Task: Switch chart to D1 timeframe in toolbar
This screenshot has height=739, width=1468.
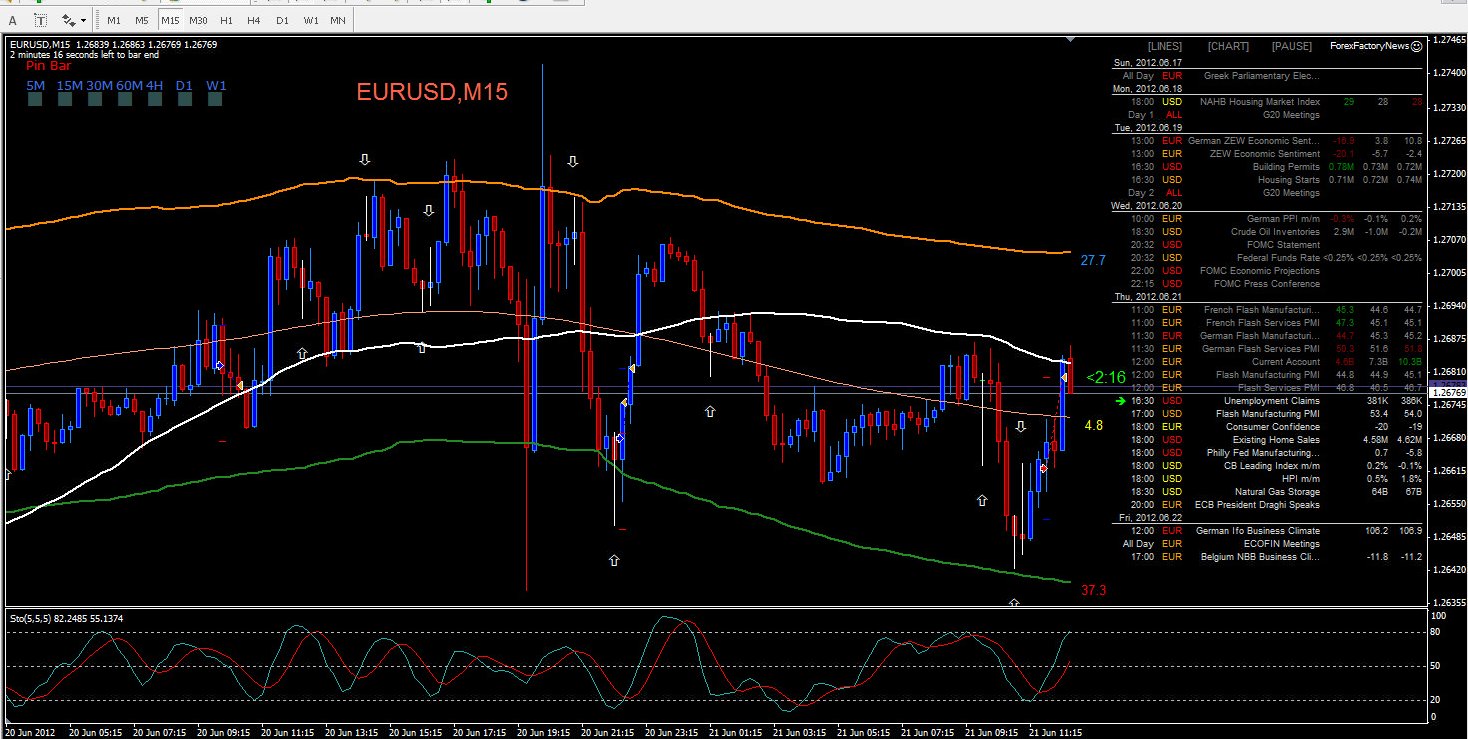Action: pyautogui.click(x=282, y=19)
